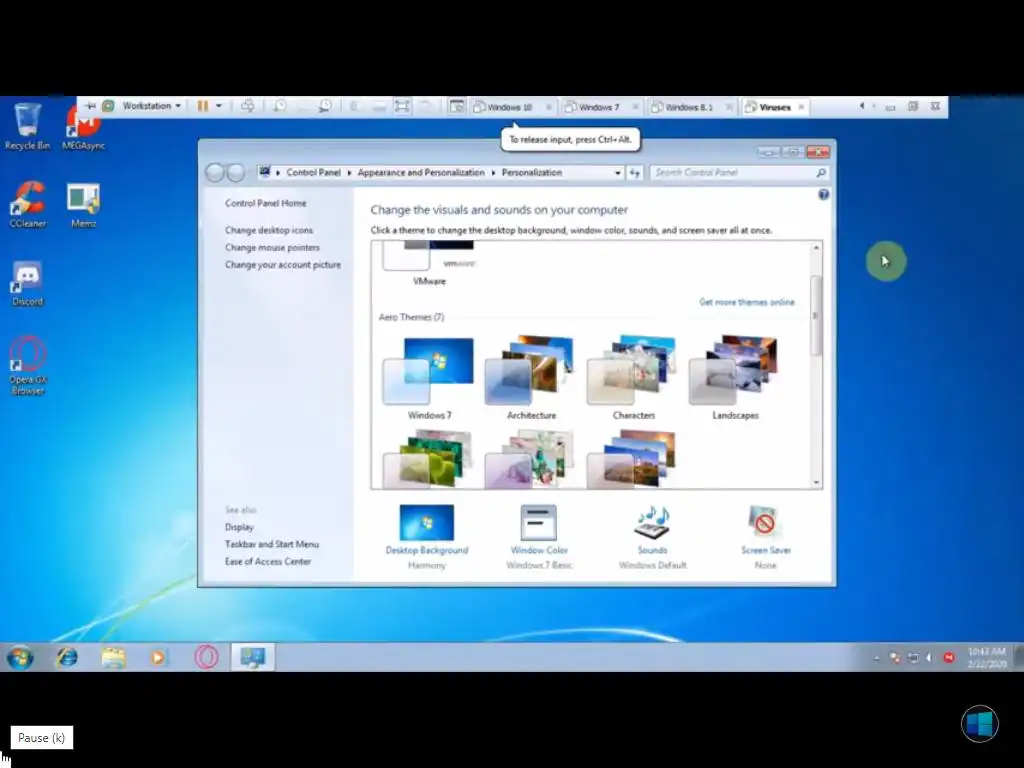Viewport: 1024px width, 768px height.
Task: Open Sounds settings
Action: click(652, 537)
